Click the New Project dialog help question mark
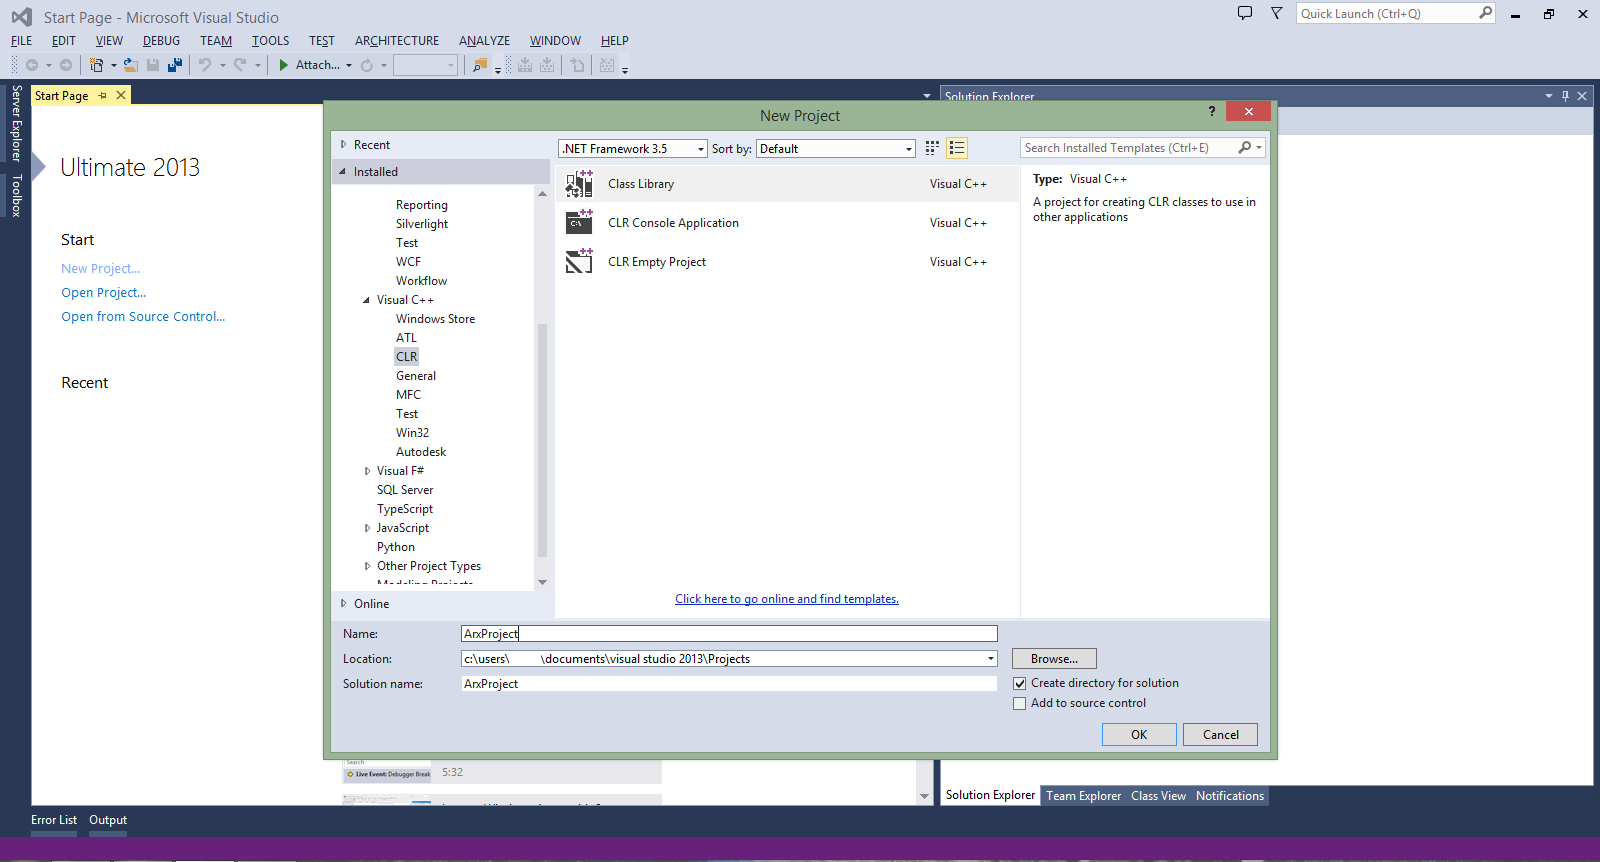Screen dimensions: 1600x862 (x=1212, y=111)
